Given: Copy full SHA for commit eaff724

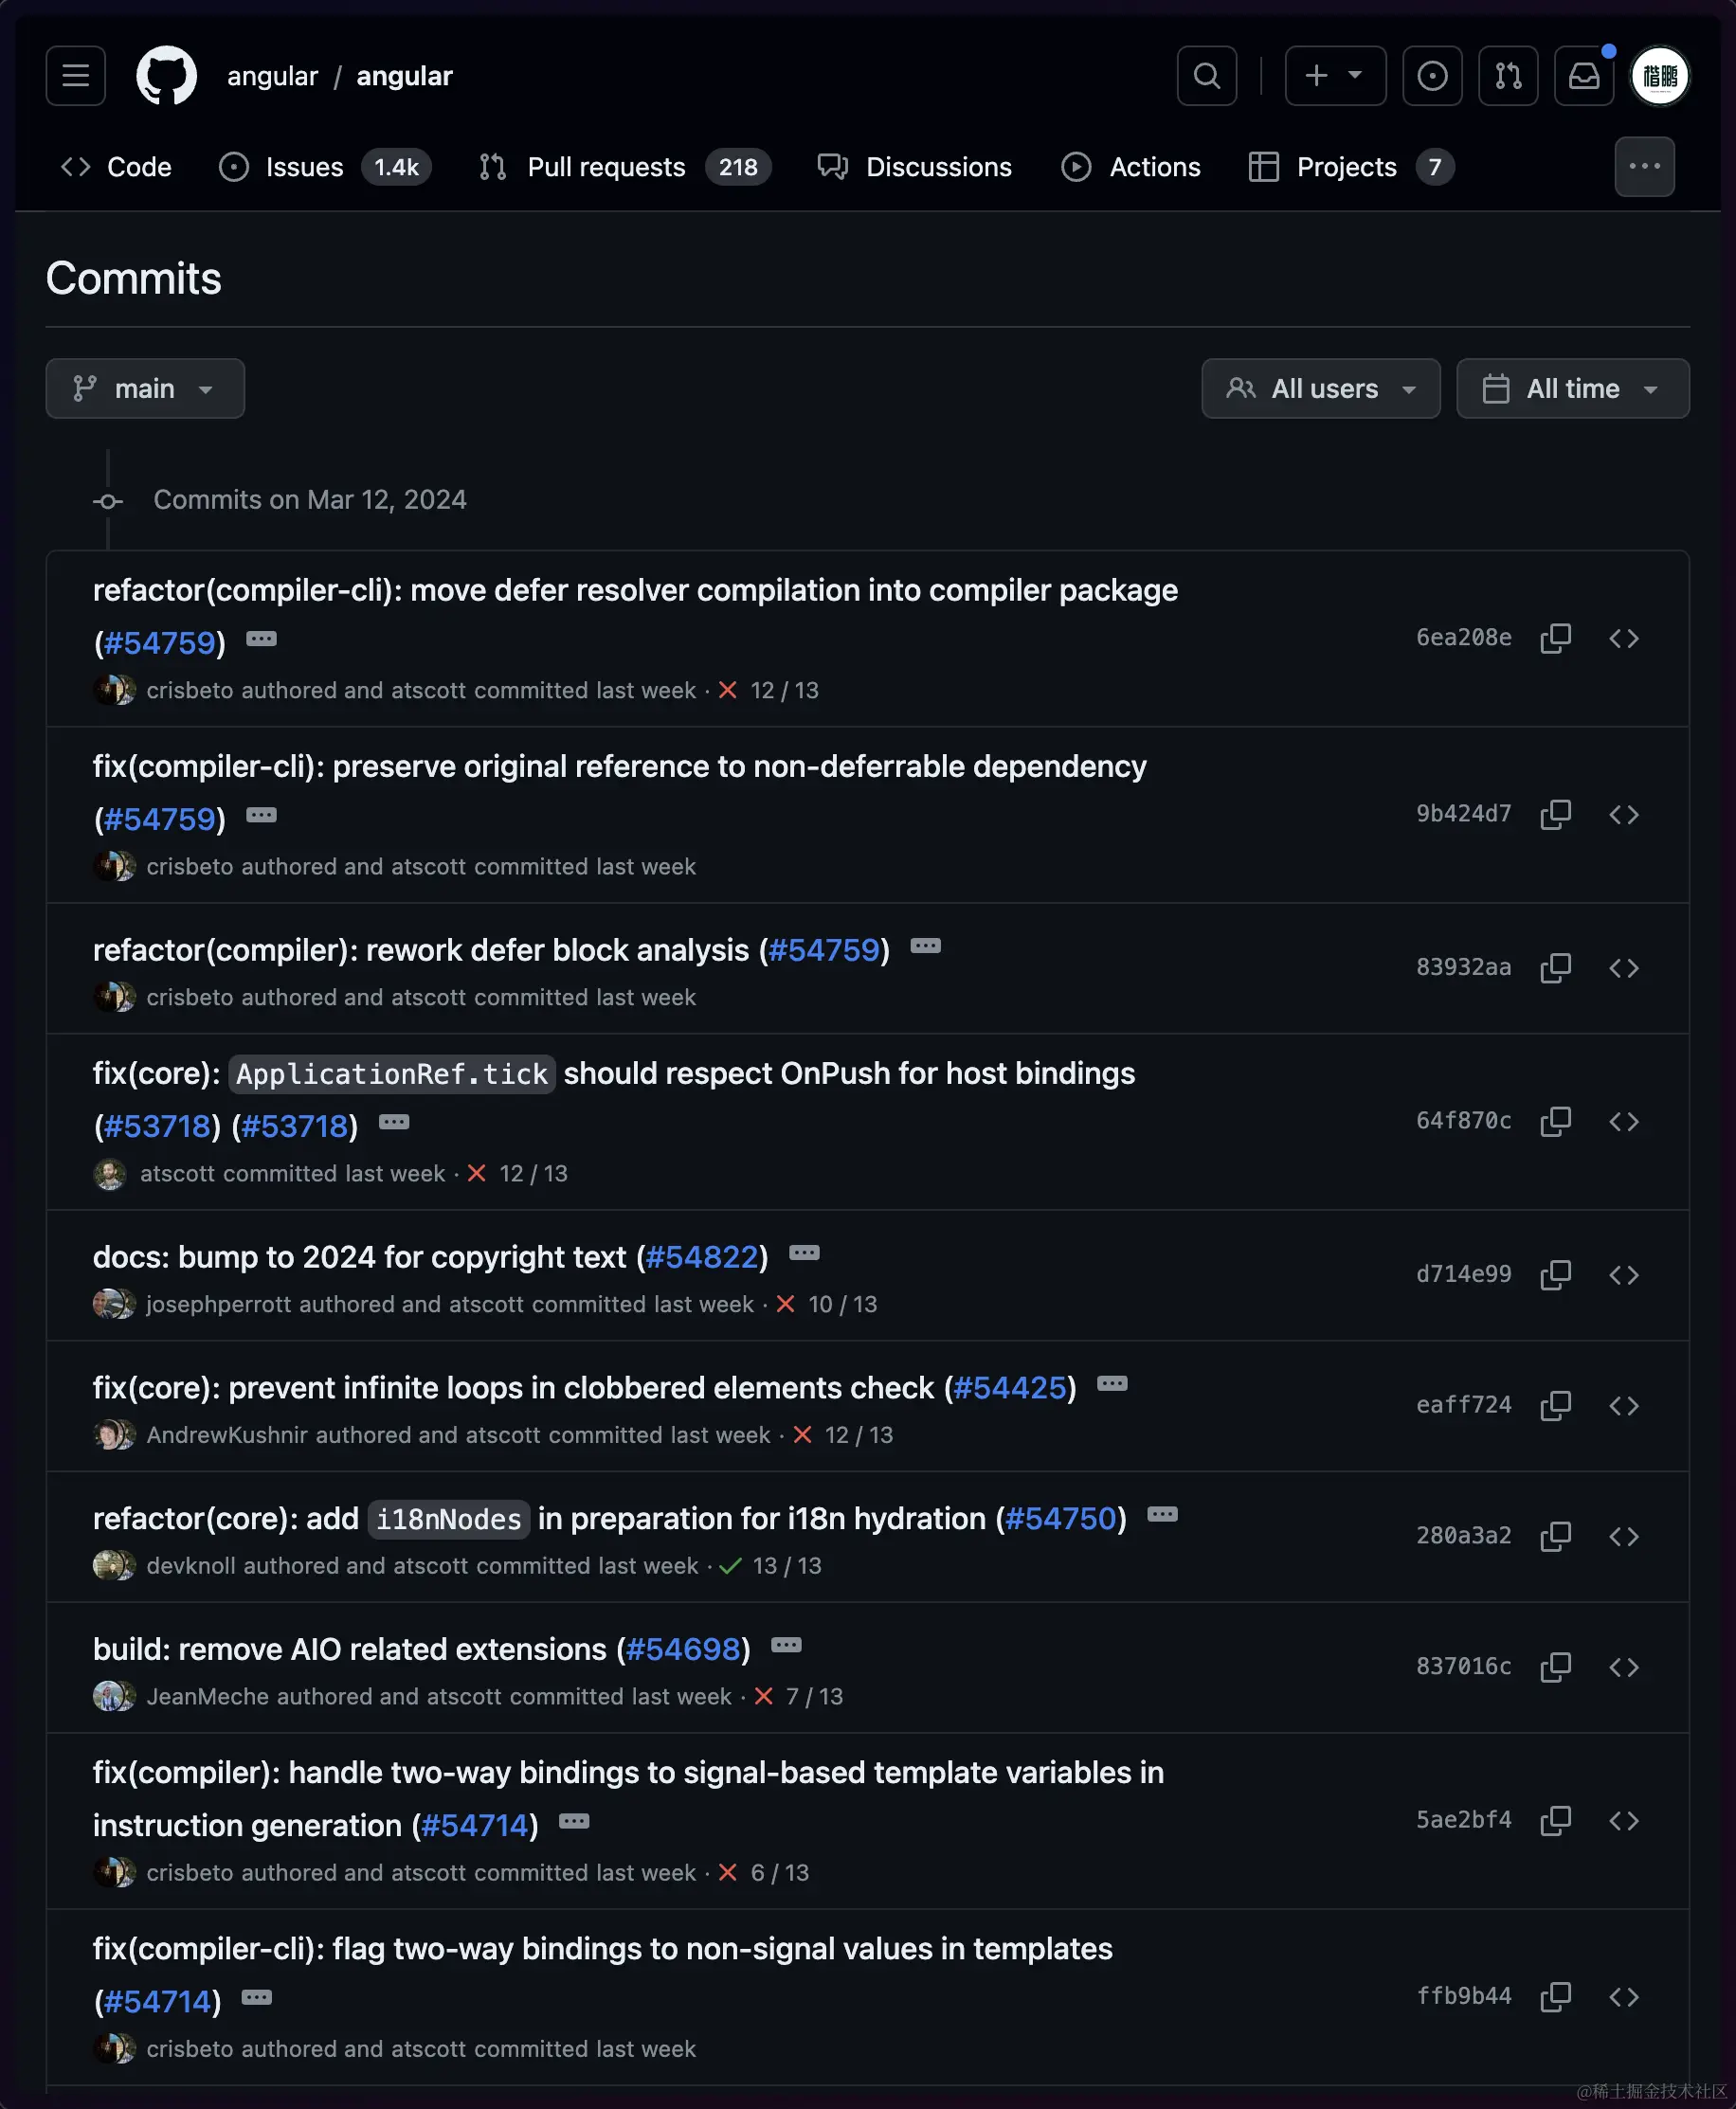Looking at the screenshot, I should coord(1555,1405).
